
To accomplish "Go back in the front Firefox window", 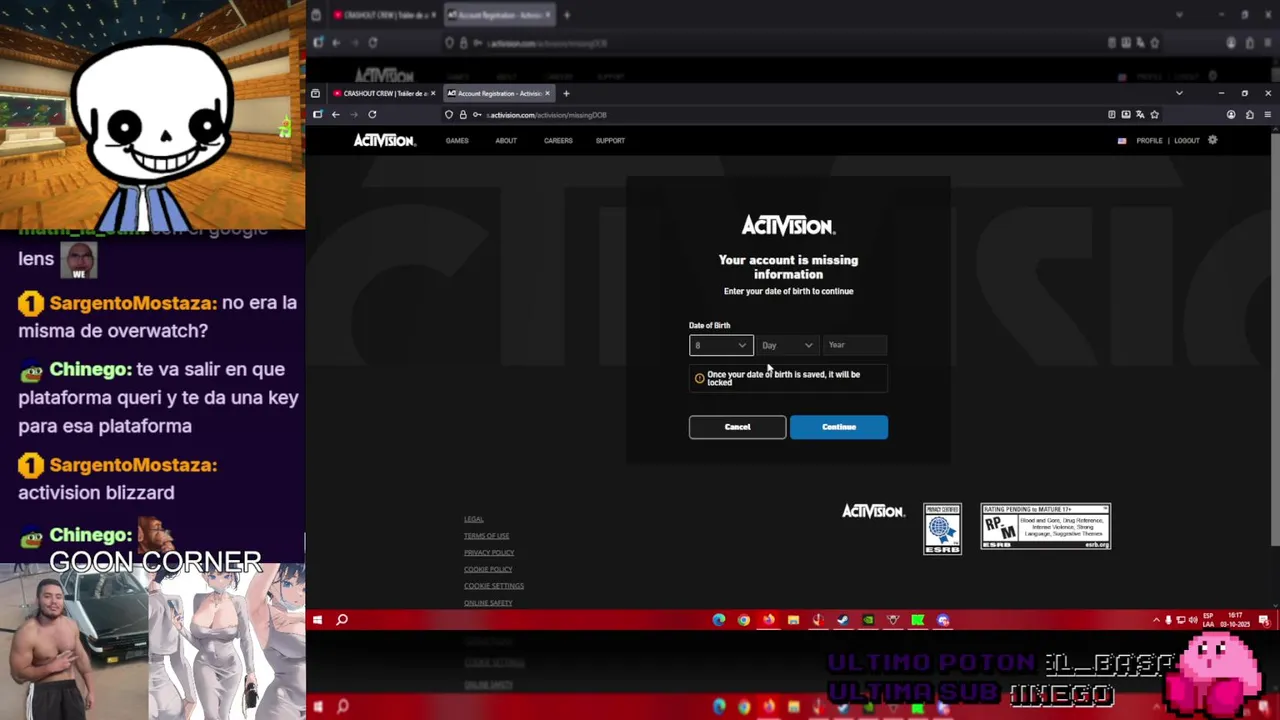I will coord(336,115).
